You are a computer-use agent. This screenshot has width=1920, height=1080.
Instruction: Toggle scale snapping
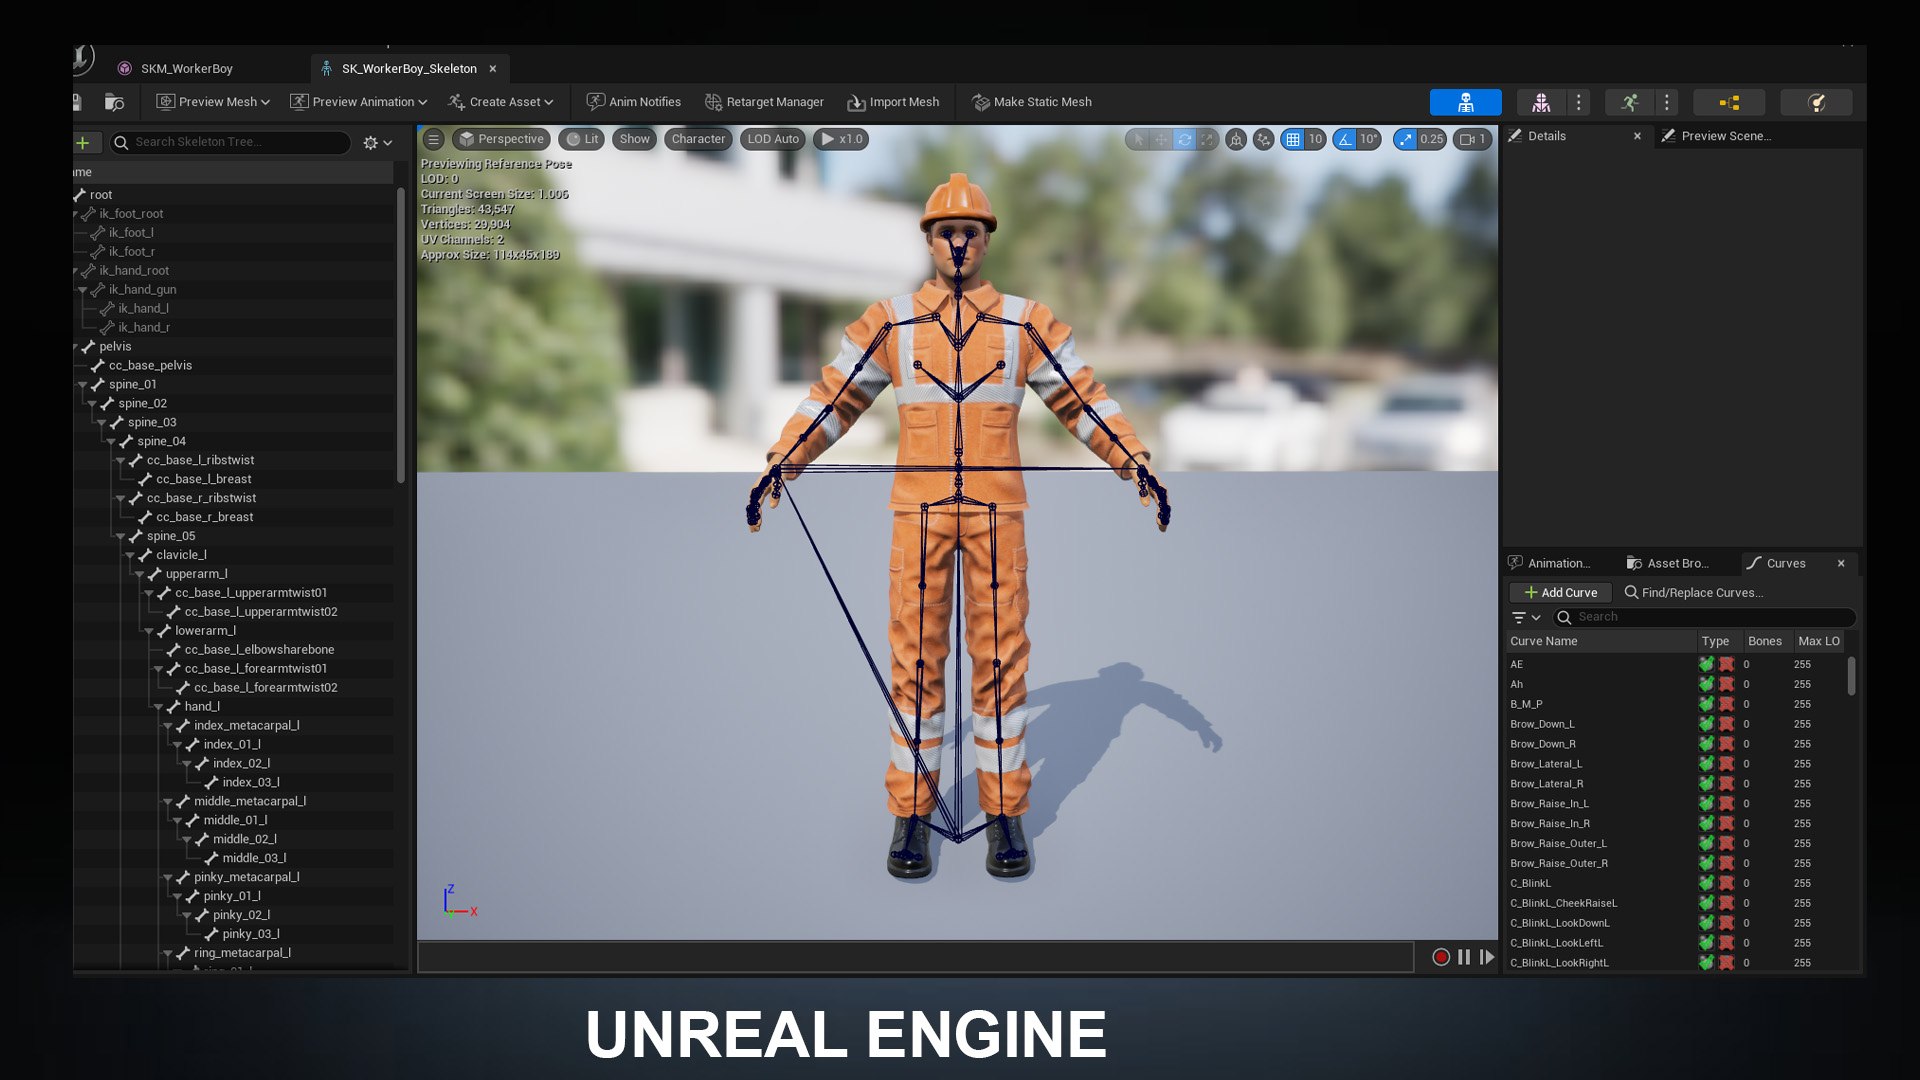click(1406, 139)
